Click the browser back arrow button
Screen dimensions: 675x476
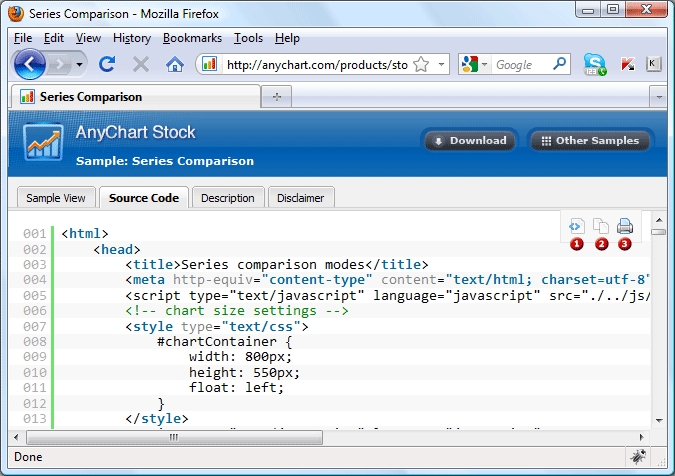click(x=30, y=64)
